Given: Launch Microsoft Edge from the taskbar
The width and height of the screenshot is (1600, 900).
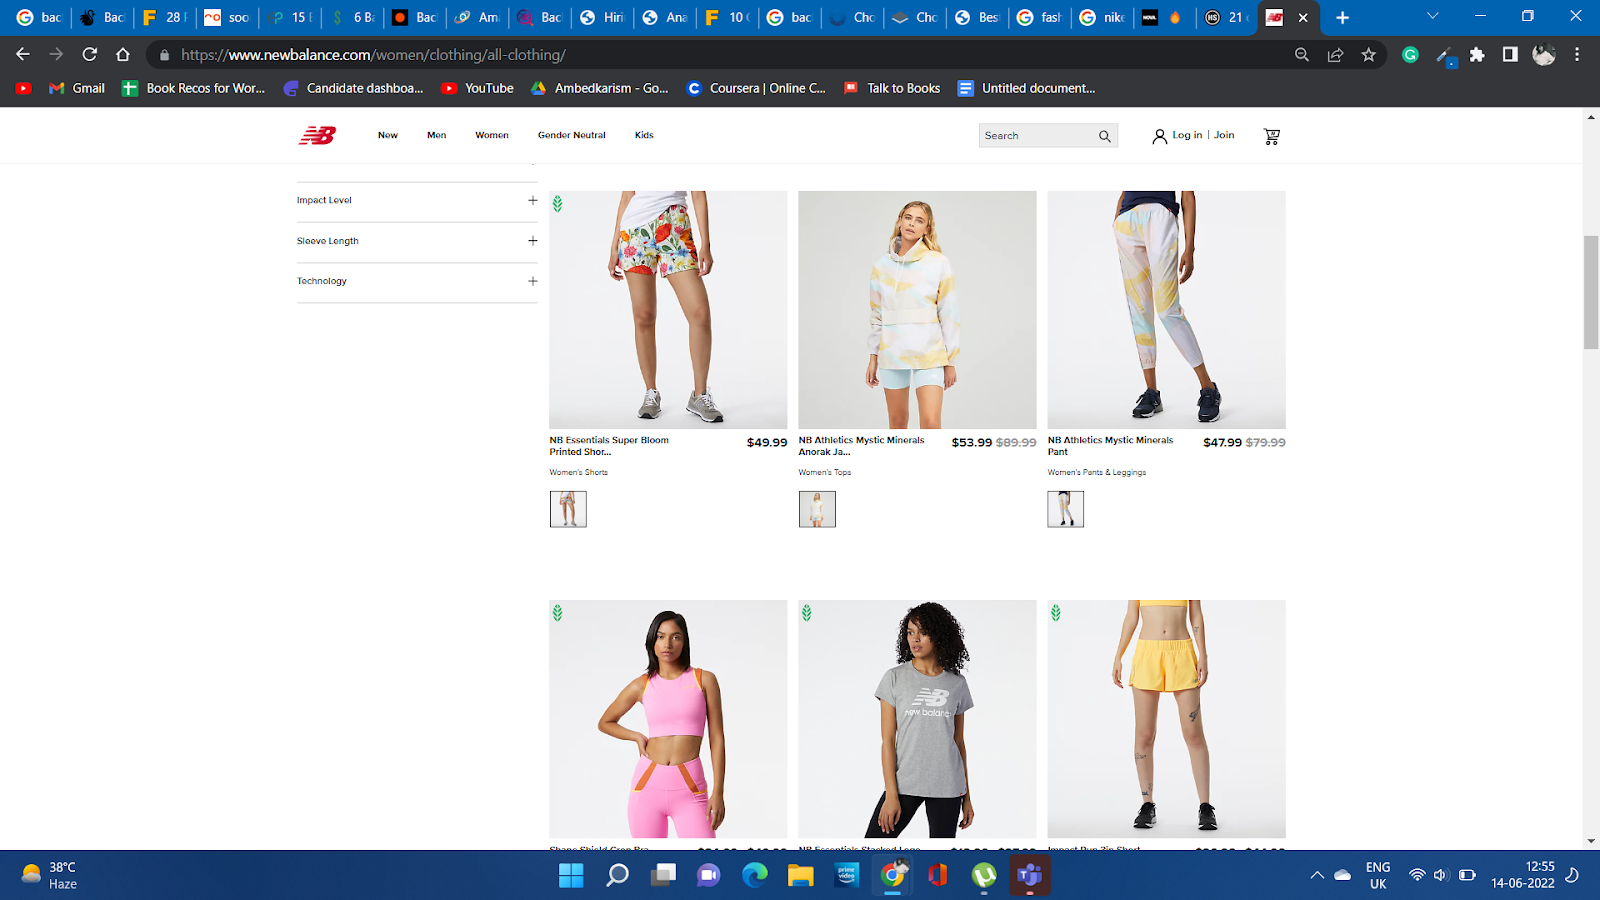Looking at the screenshot, I should 755,875.
